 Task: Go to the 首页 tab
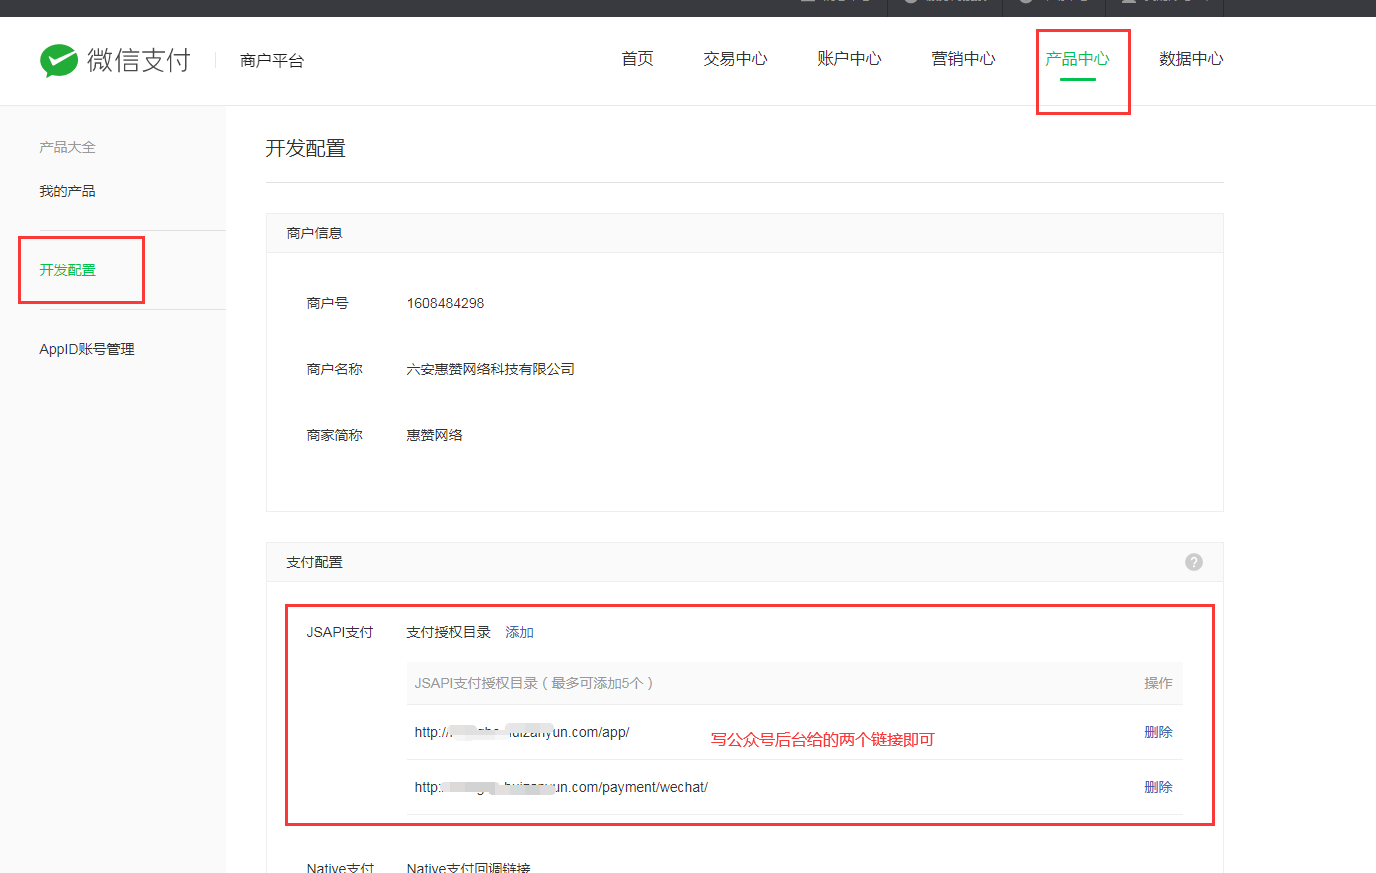point(637,59)
